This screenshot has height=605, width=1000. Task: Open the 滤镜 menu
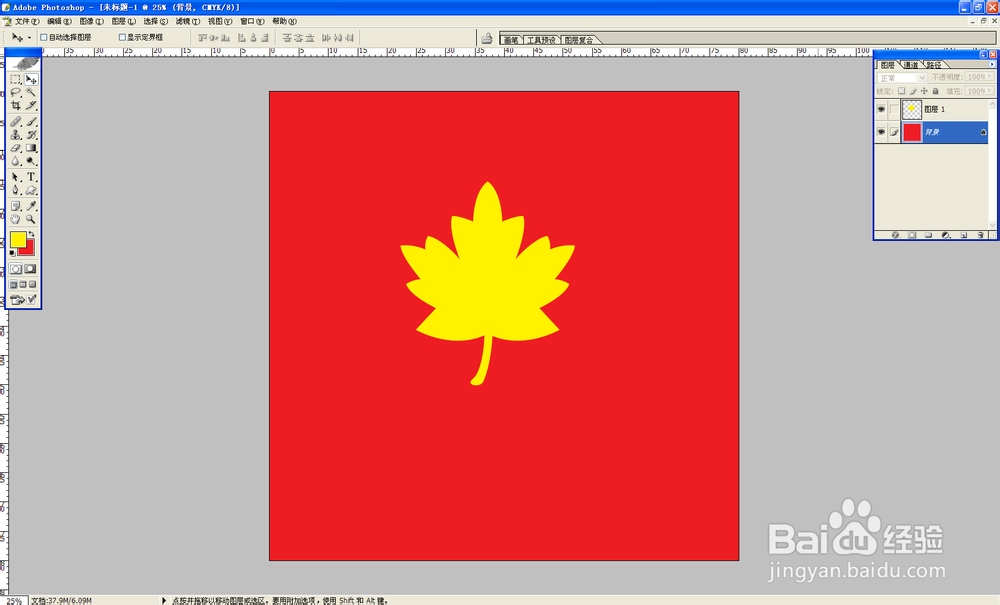point(188,22)
